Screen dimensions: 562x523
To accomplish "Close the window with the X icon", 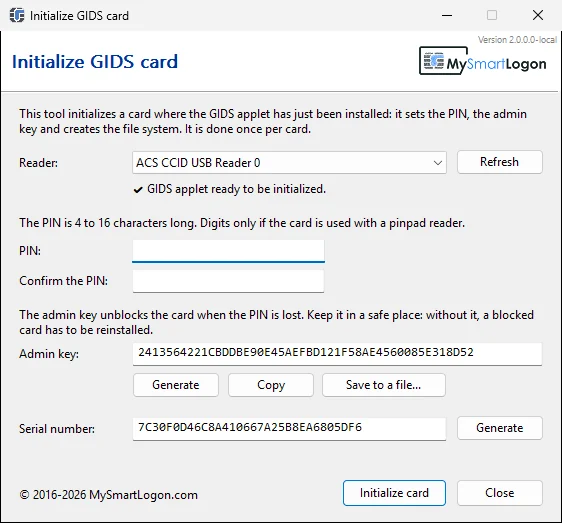I will point(538,15).
